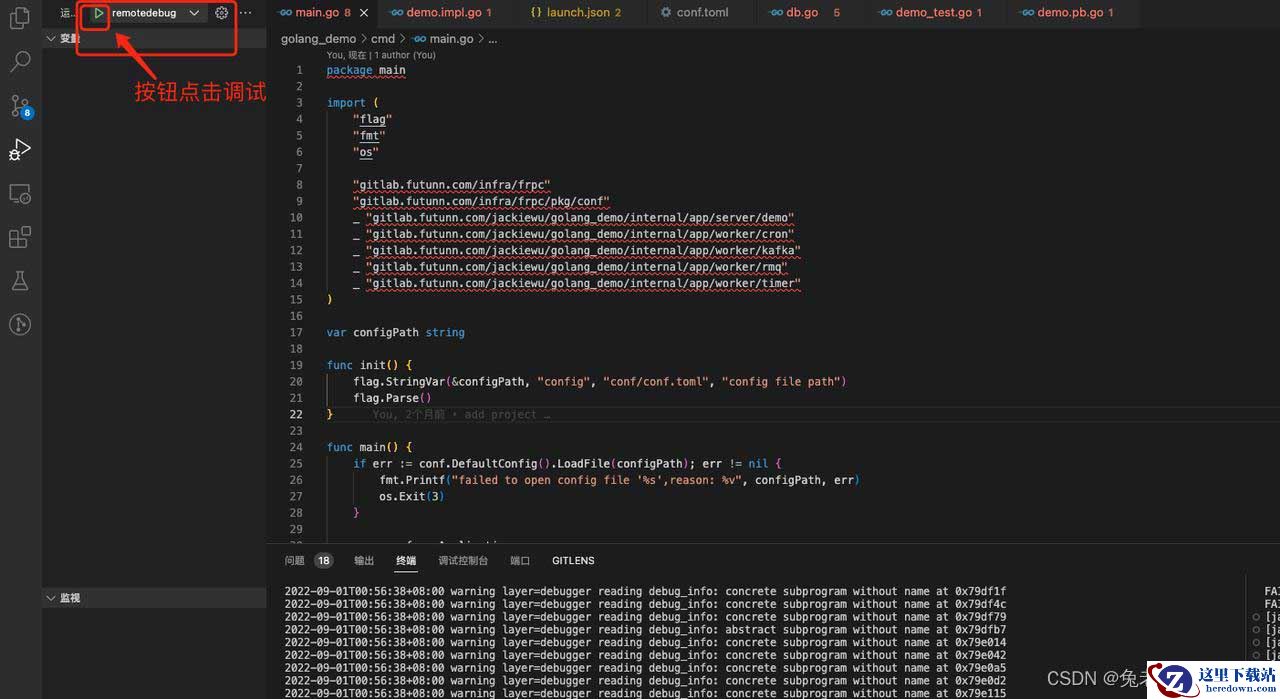Switch to the demo.pb.go tab
The image size is (1280, 699).
coord(1065,13)
